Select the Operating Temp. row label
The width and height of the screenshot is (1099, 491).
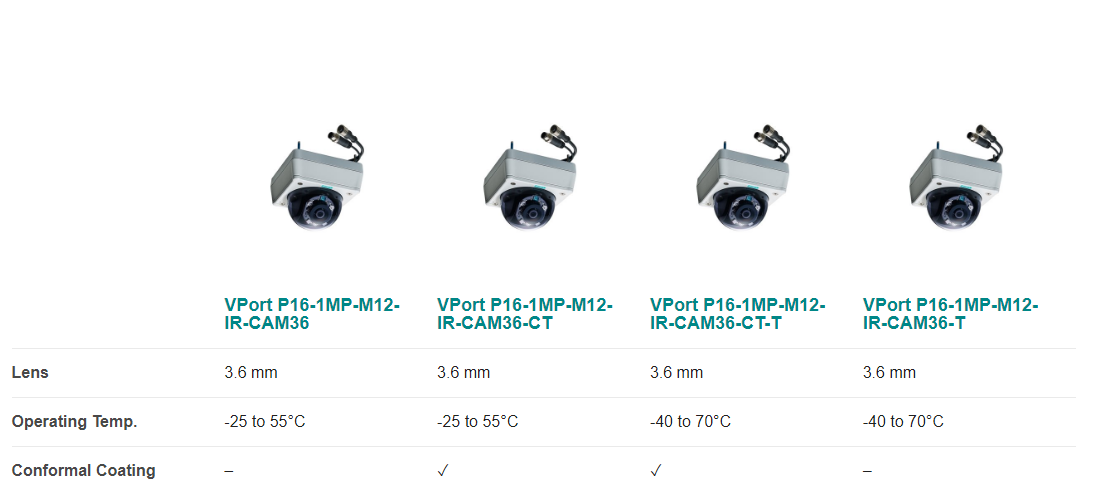click(x=74, y=422)
